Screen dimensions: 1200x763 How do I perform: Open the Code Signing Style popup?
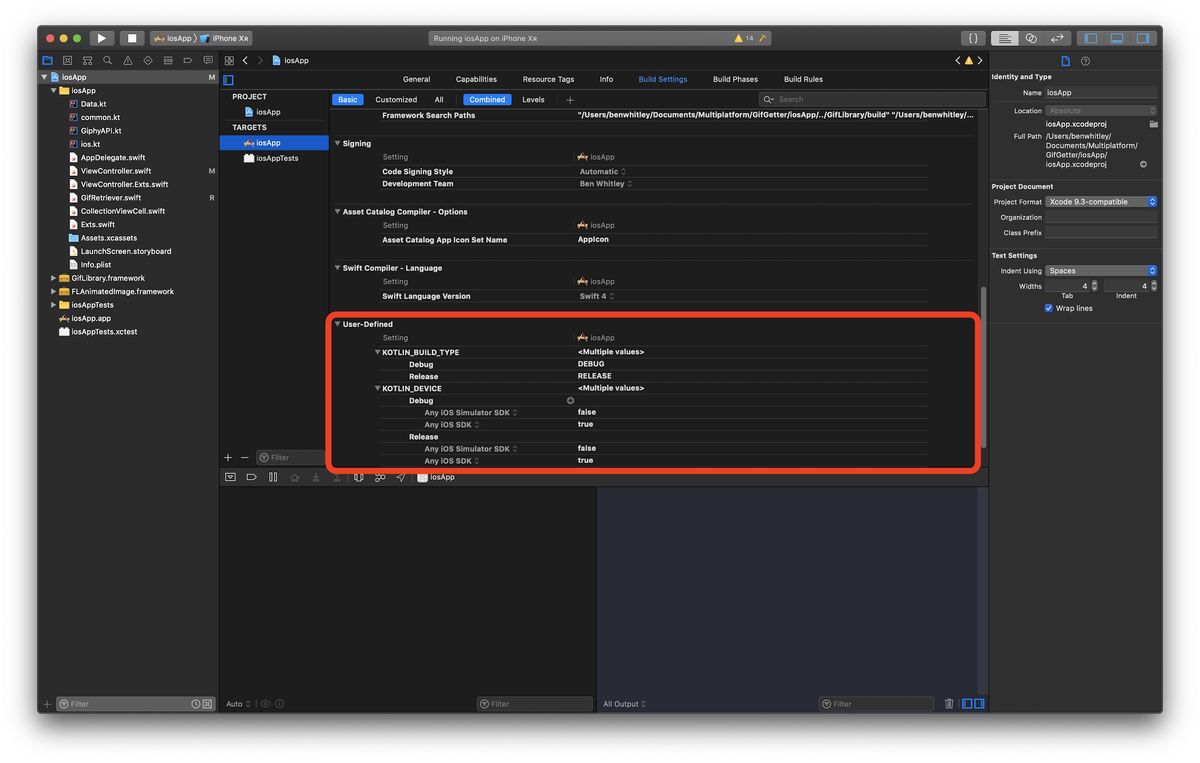[603, 171]
